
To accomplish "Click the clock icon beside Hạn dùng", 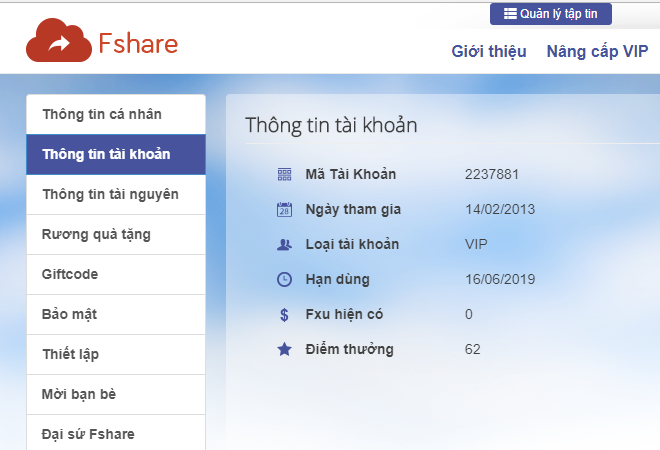I will point(285,280).
